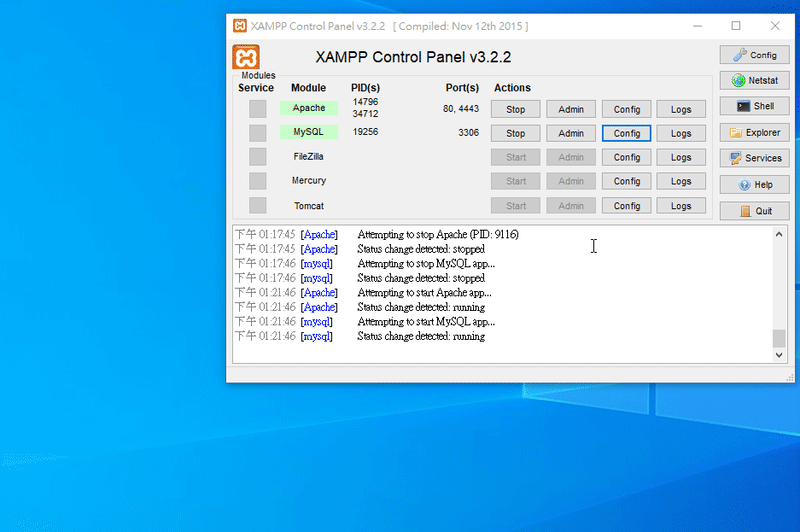Viewport: 800px width, 532px height.
Task: Click log line 'Attempting to stop MySQL app...'
Action: [426, 263]
